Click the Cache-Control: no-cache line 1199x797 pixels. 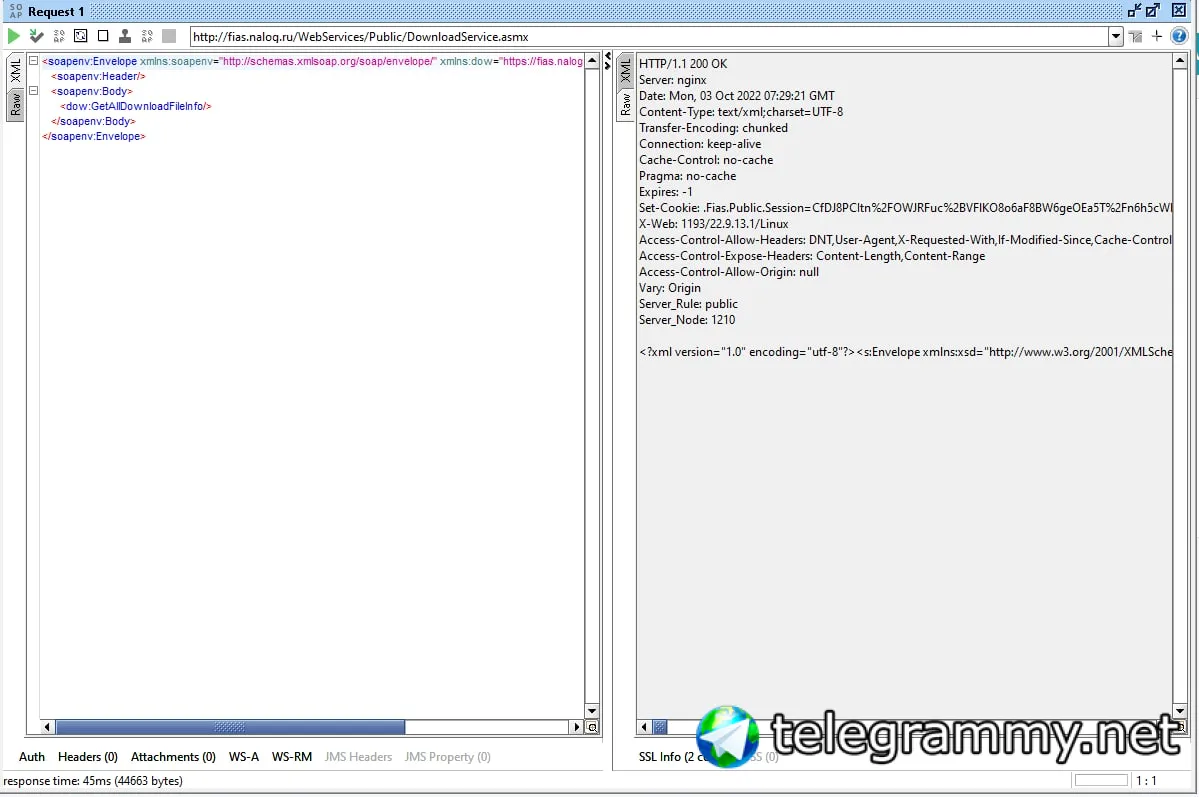point(706,160)
